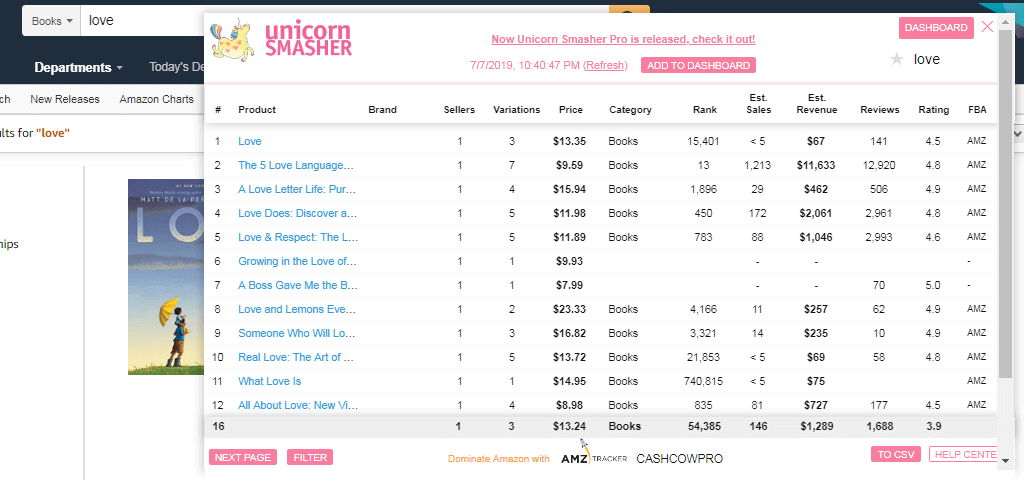1024x480 pixels.
Task: Sort by the Rank column header
Action: coord(705,110)
